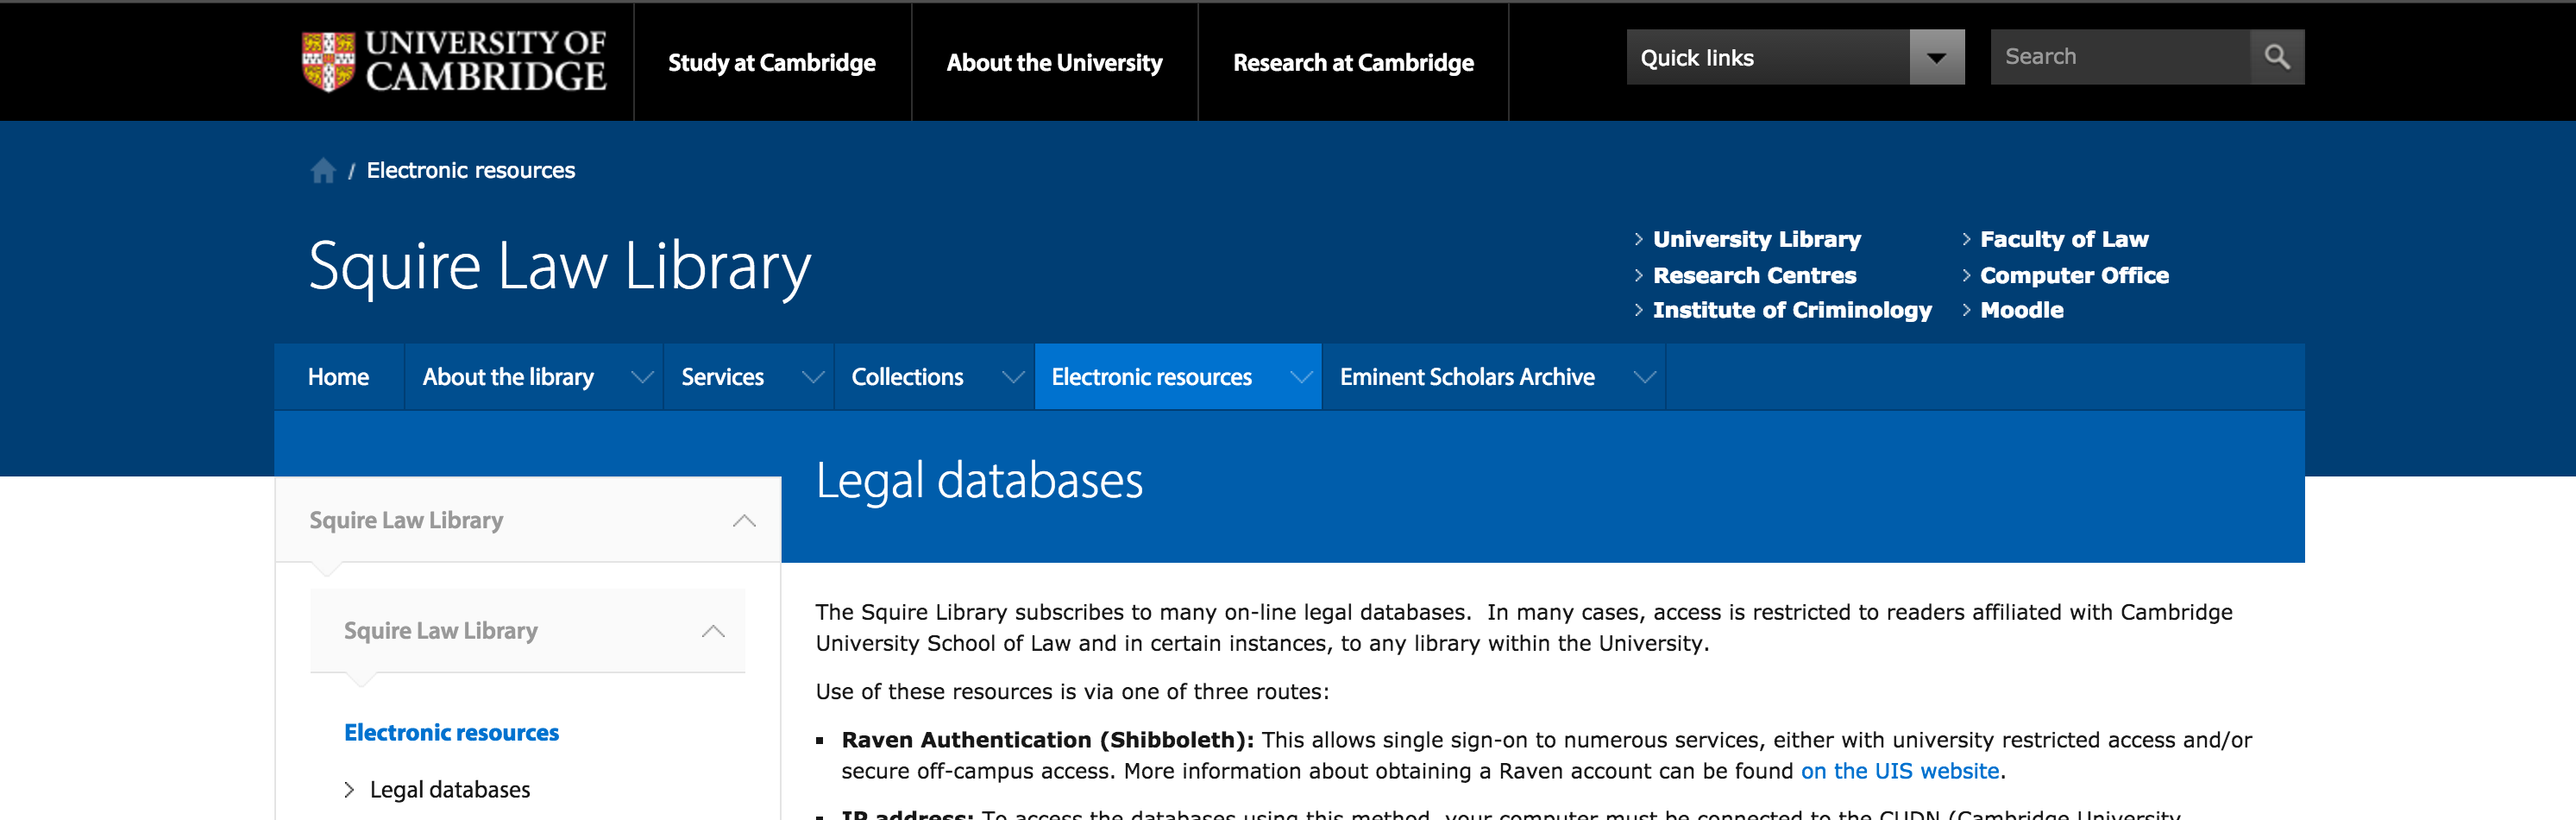The width and height of the screenshot is (2576, 820).
Task: Click the University of Cambridge wordmark text
Action: click(486, 60)
